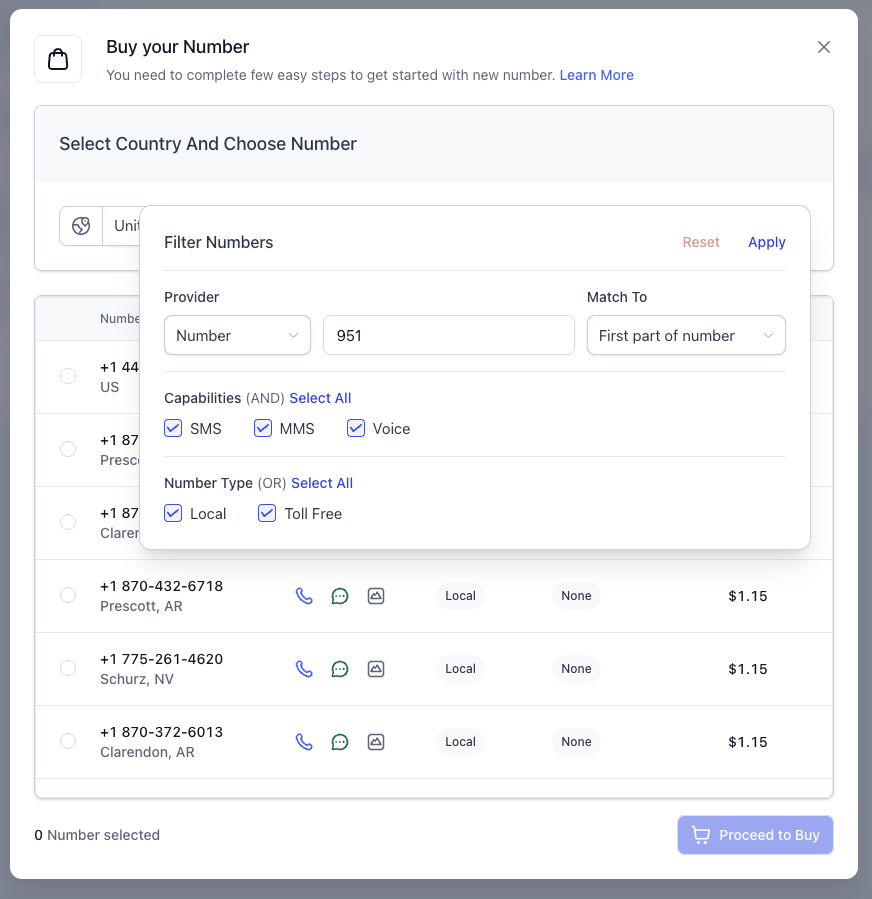872x899 pixels.
Task: Disable the Toll Free number type filter
Action: pos(267,513)
